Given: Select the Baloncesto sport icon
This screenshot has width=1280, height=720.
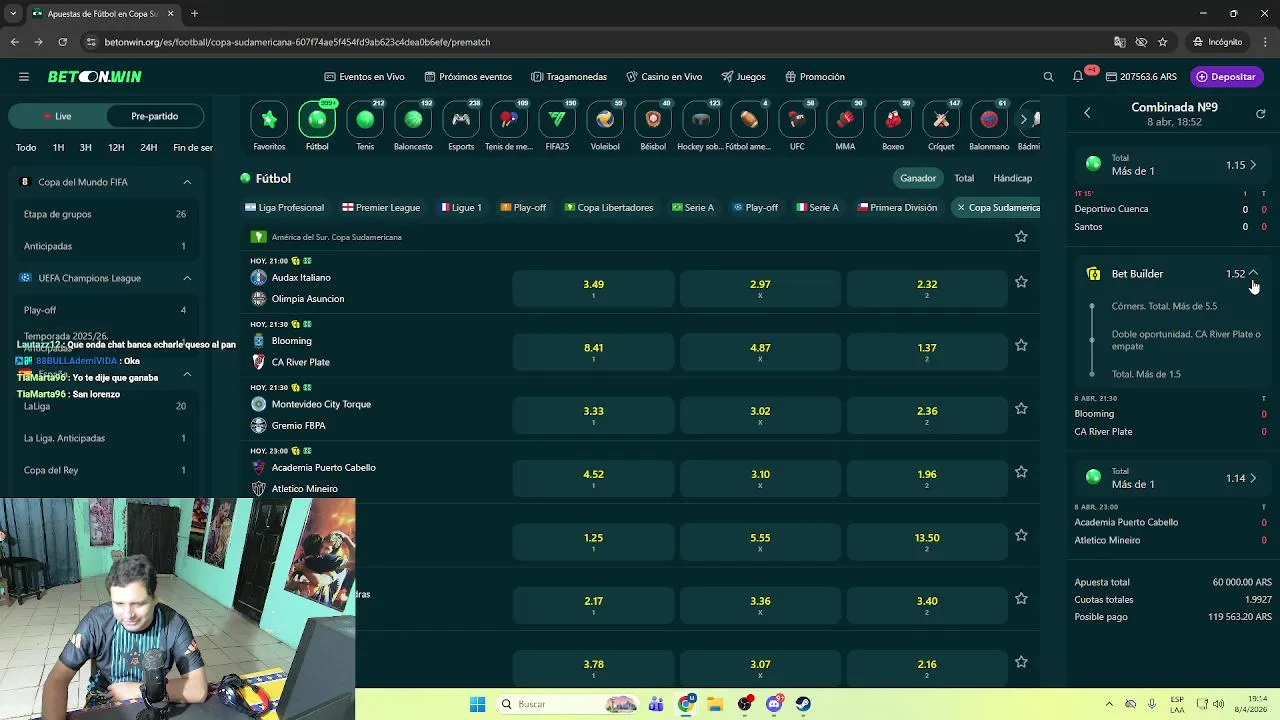Looking at the screenshot, I should 413,120.
